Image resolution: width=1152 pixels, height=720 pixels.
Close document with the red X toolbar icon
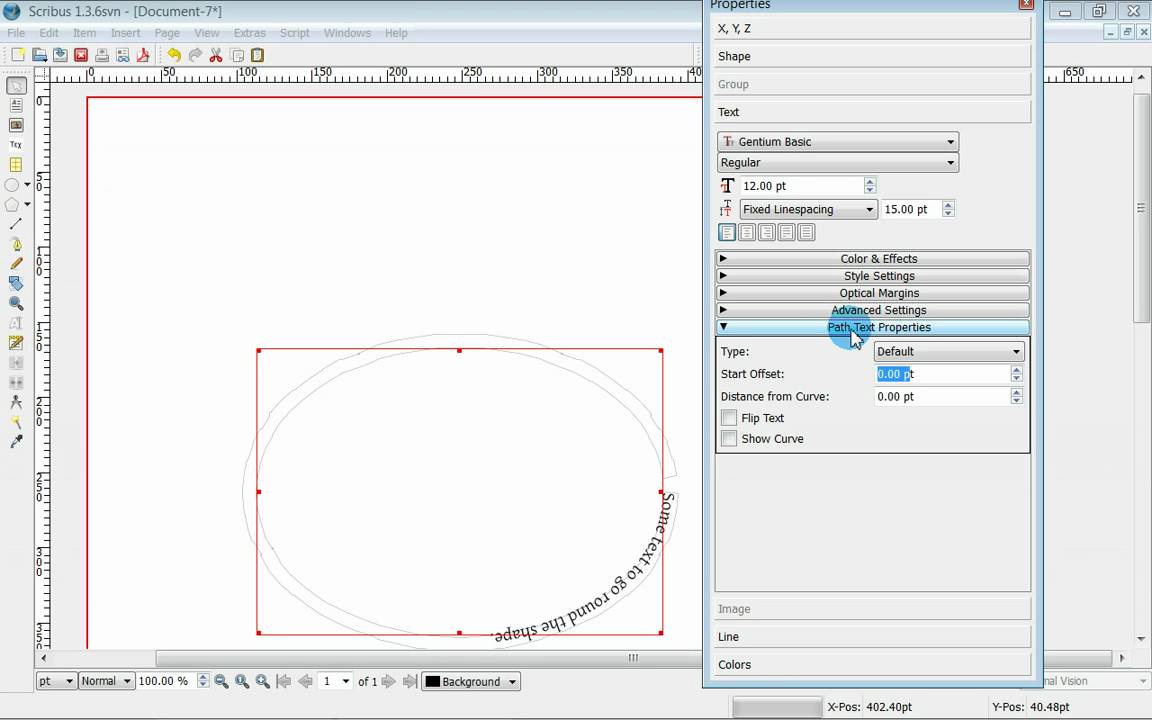[81, 55]
